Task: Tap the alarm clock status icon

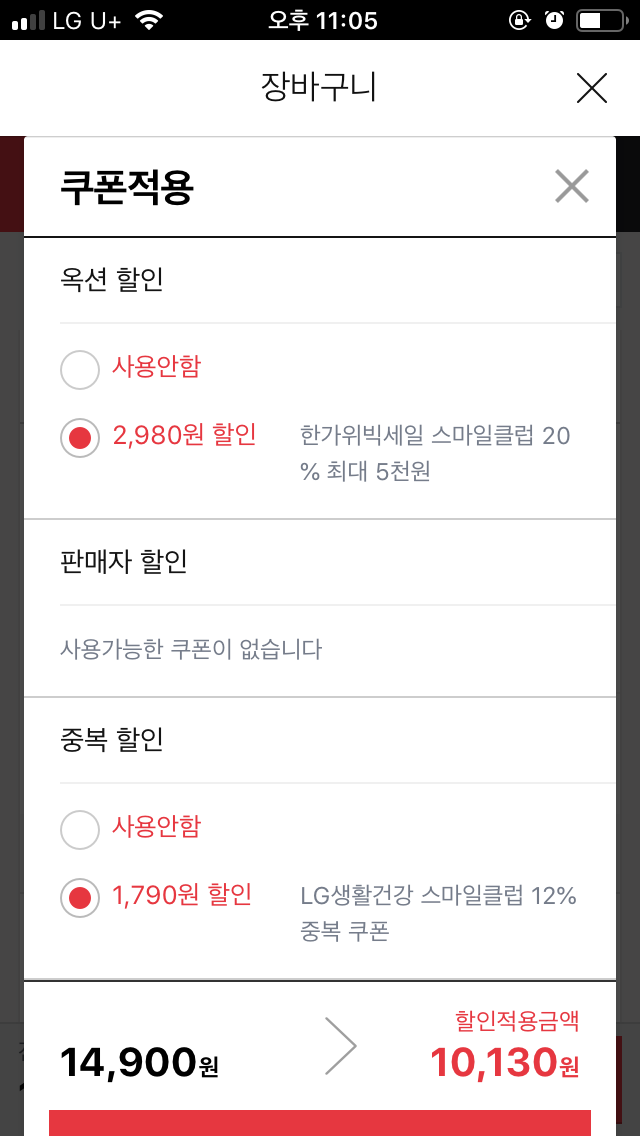Action: pyautogui.click(x=554, y=20)
